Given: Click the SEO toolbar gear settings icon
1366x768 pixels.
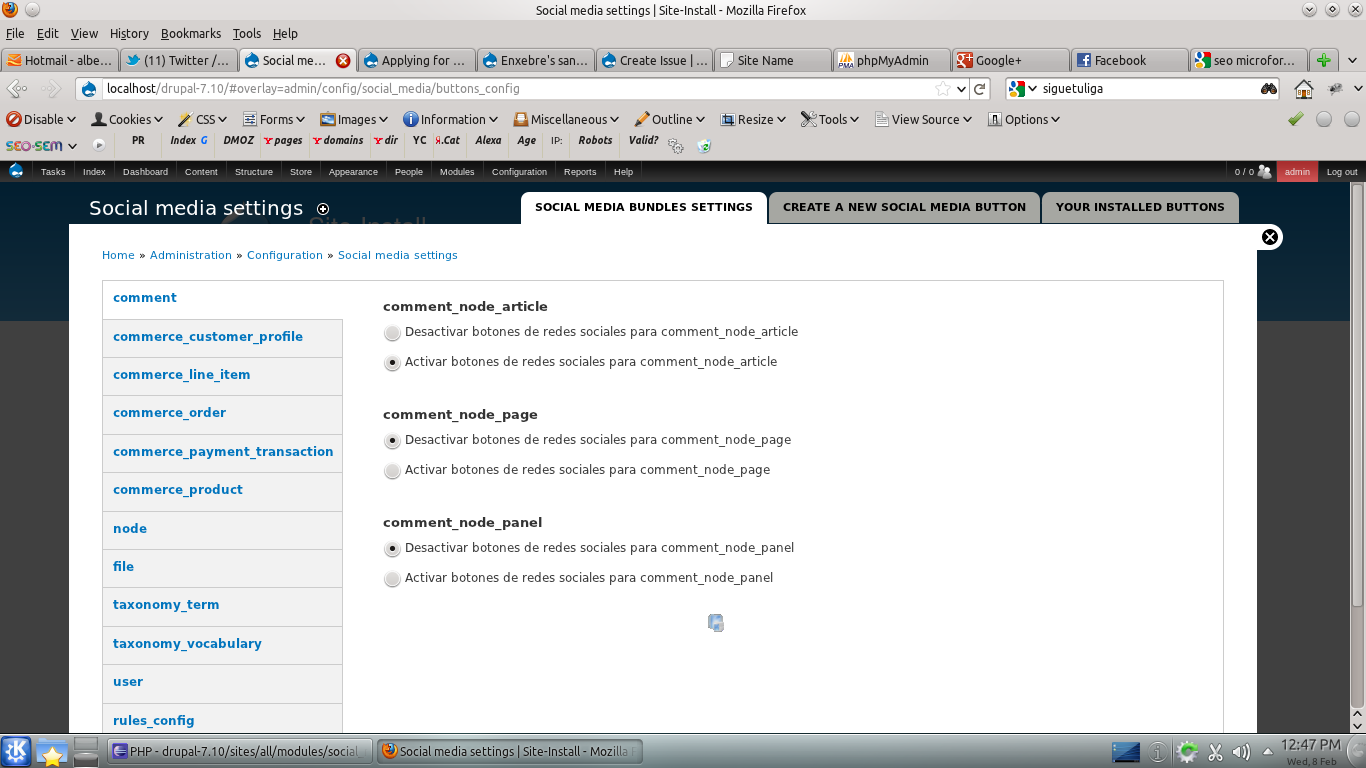Looking at the screenshot, I should [x=676, y=146].
